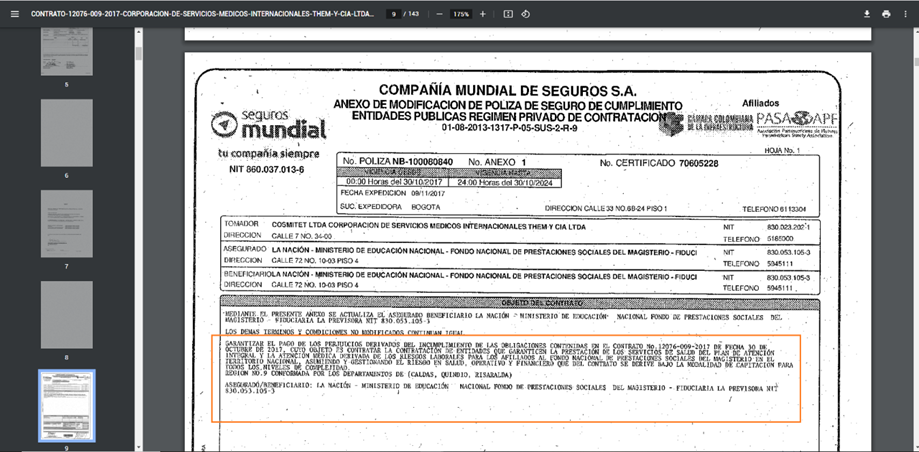The image size is (919, 452).
Task: Click the 00:00 Horas del 30/10/2017 cell
Action: click(x=393, y=182)
